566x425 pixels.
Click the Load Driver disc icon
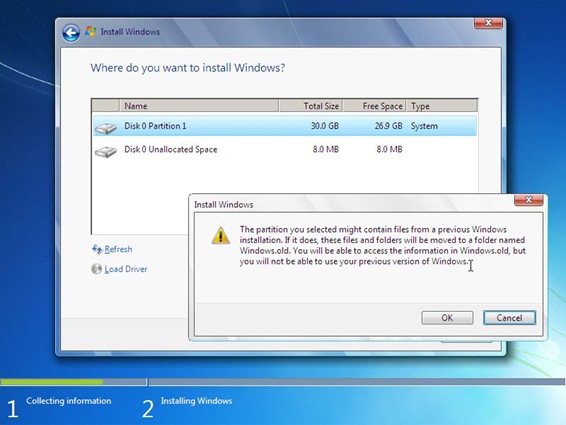(96, 269)
